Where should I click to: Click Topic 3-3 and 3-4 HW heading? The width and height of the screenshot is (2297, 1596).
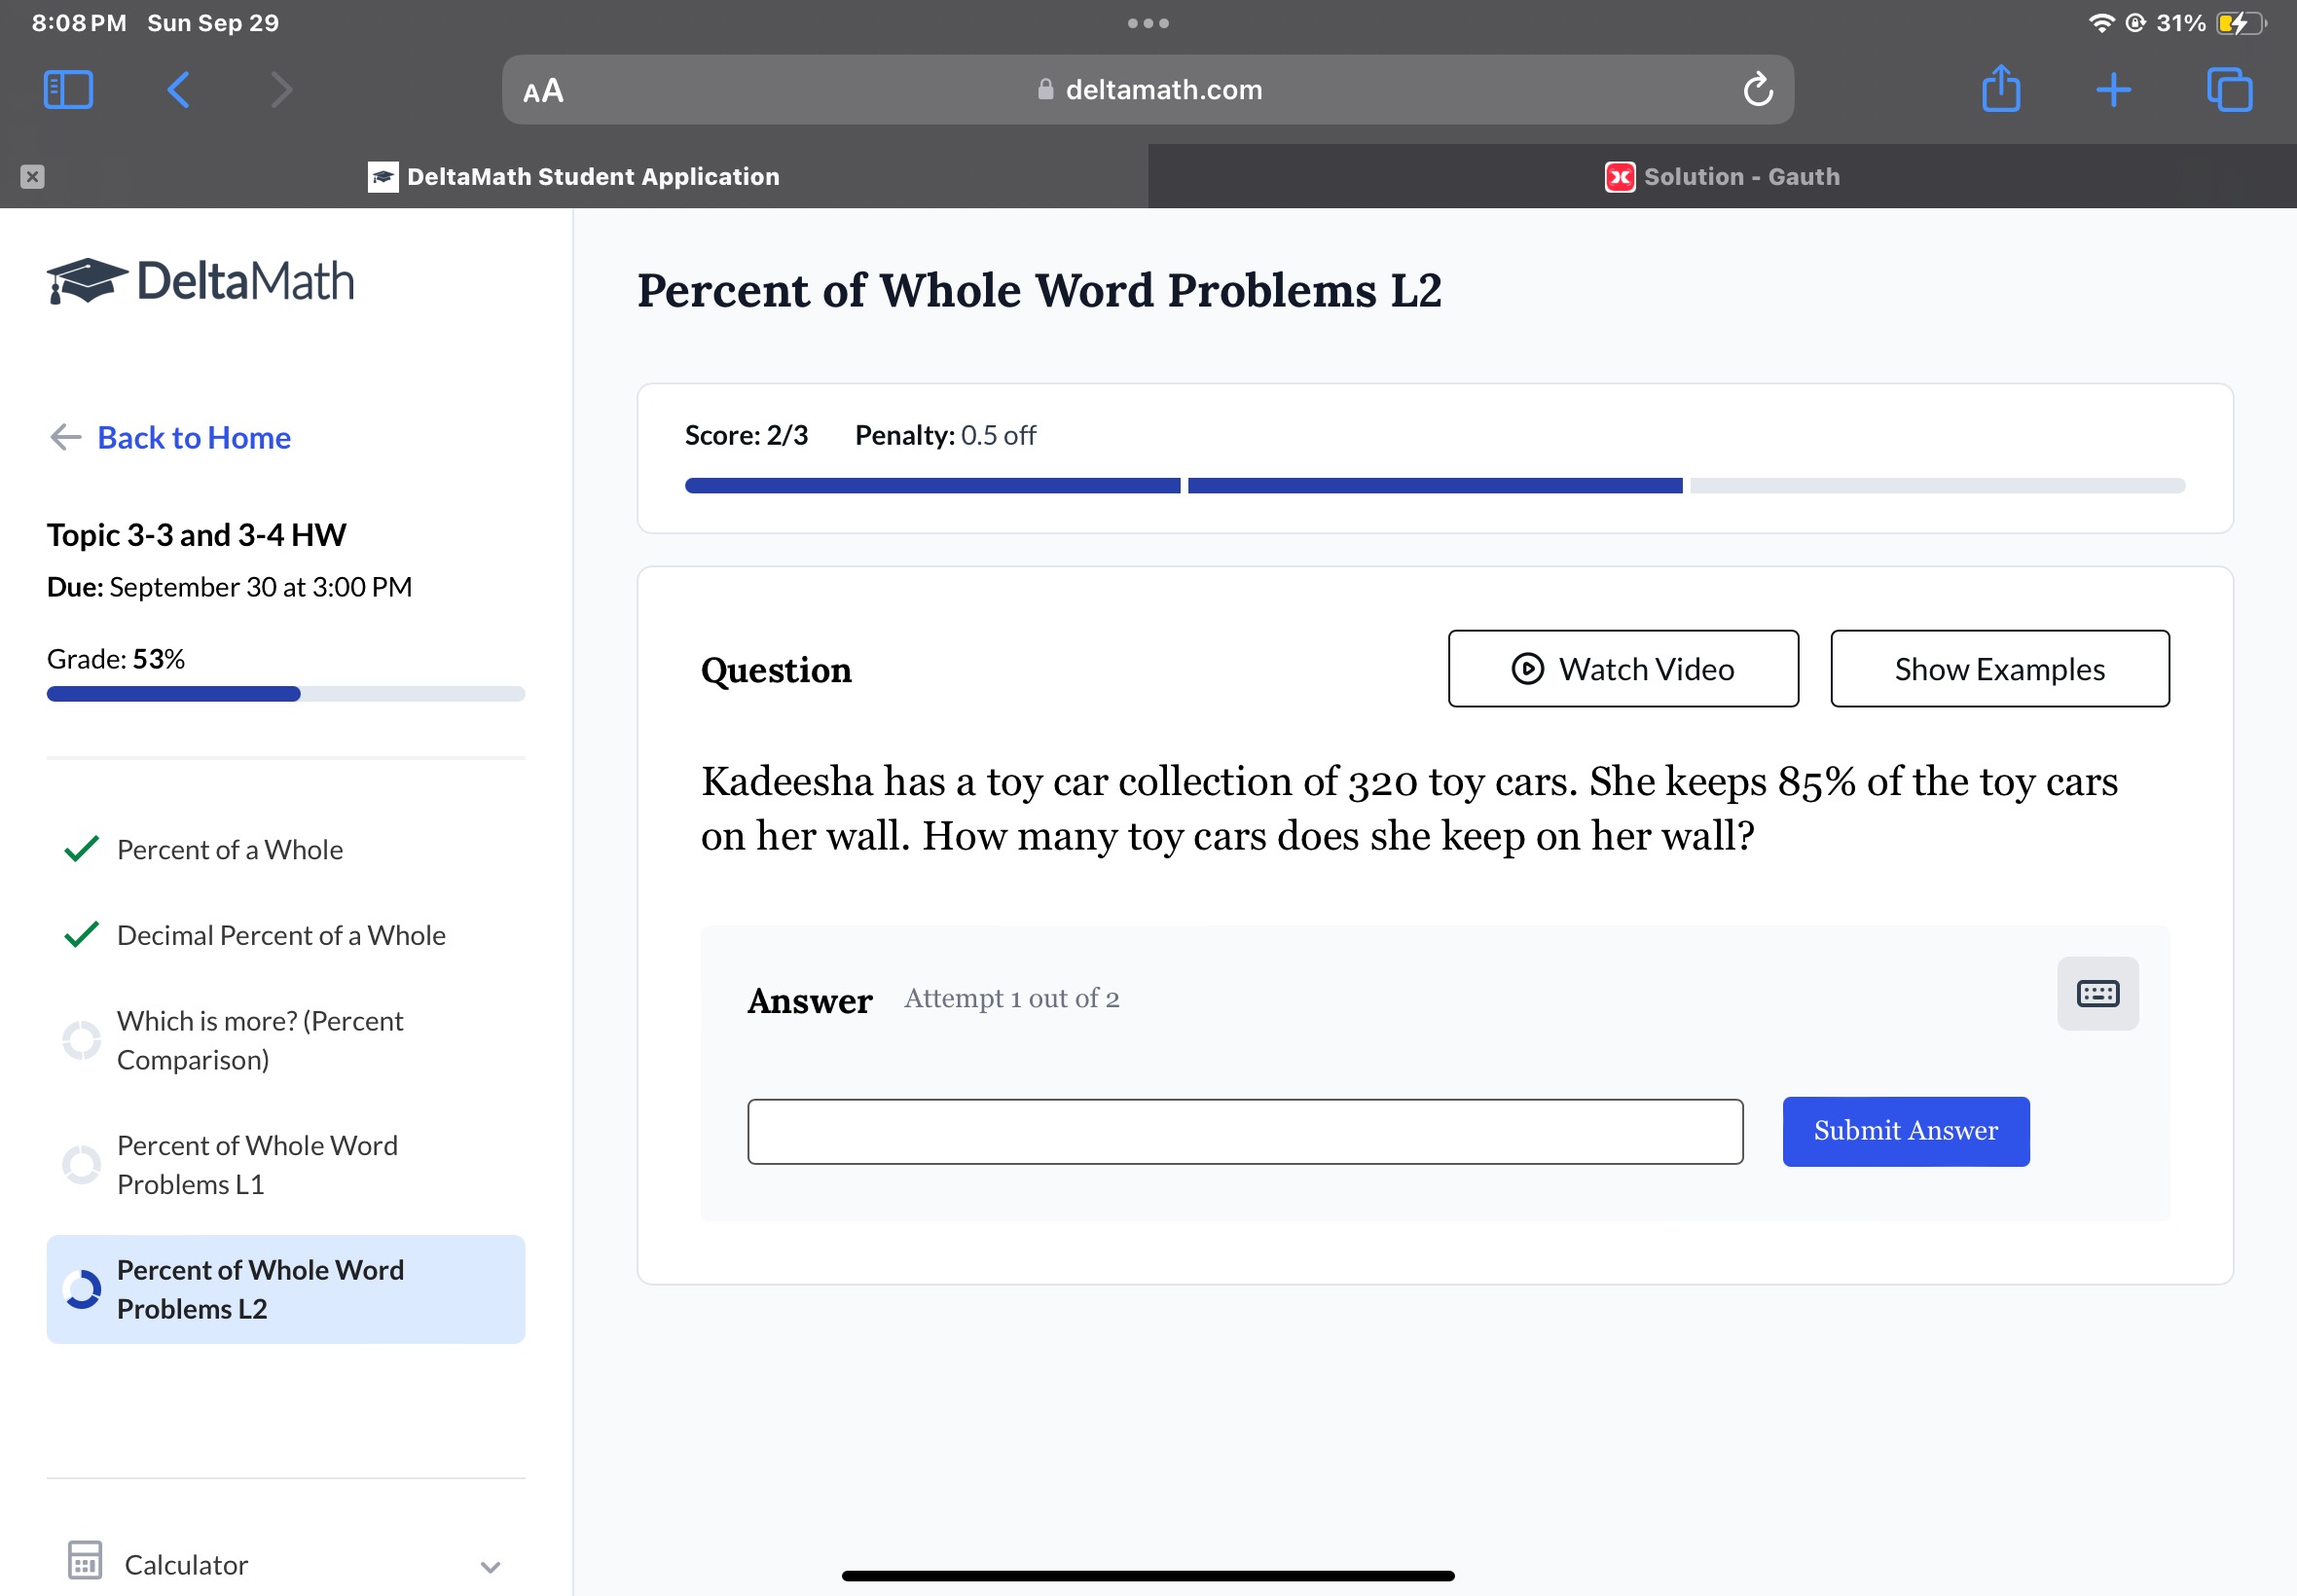coord(197,535)
